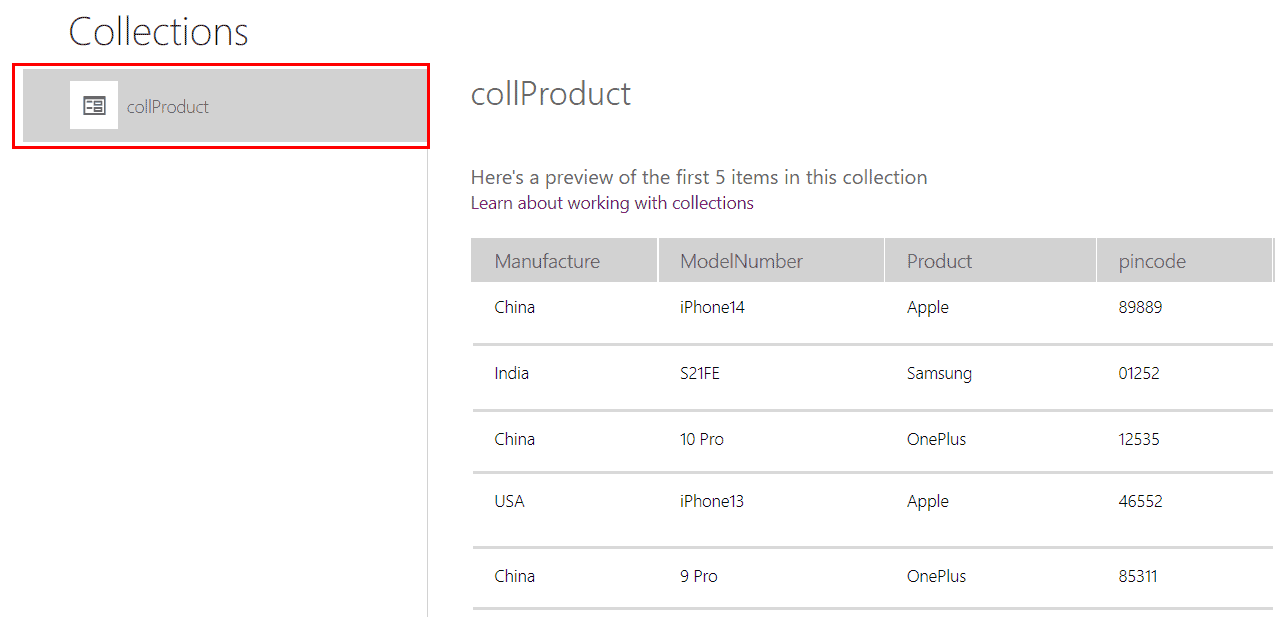
Task: Click the 10 Pro model cell
Action: (x=702, y=439)
